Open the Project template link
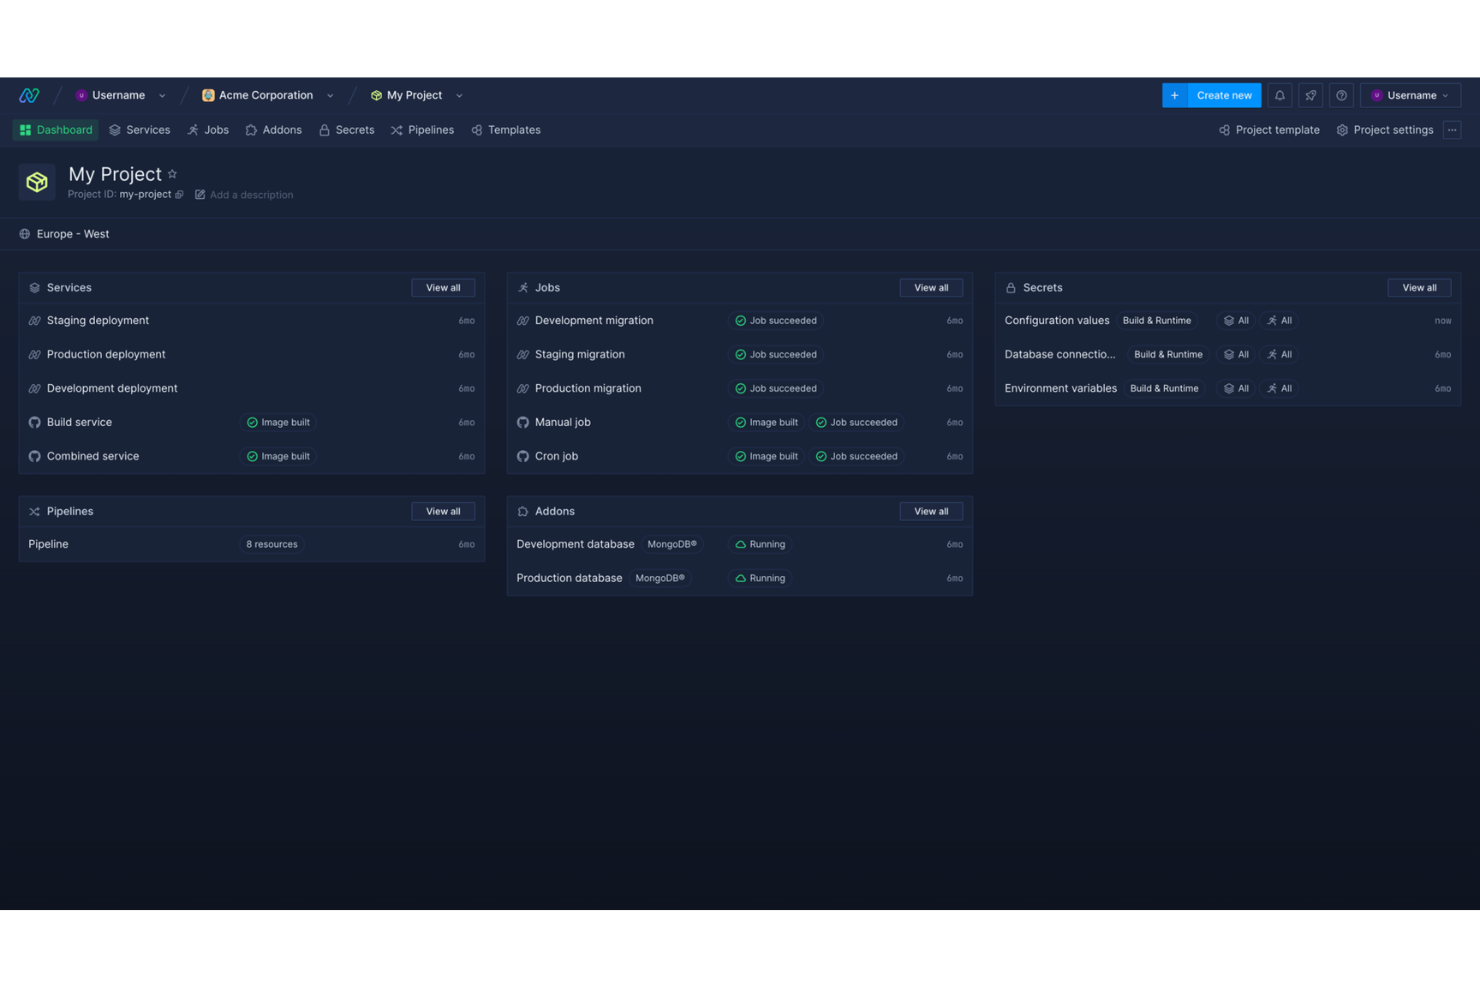 (x=1269, y=130)
